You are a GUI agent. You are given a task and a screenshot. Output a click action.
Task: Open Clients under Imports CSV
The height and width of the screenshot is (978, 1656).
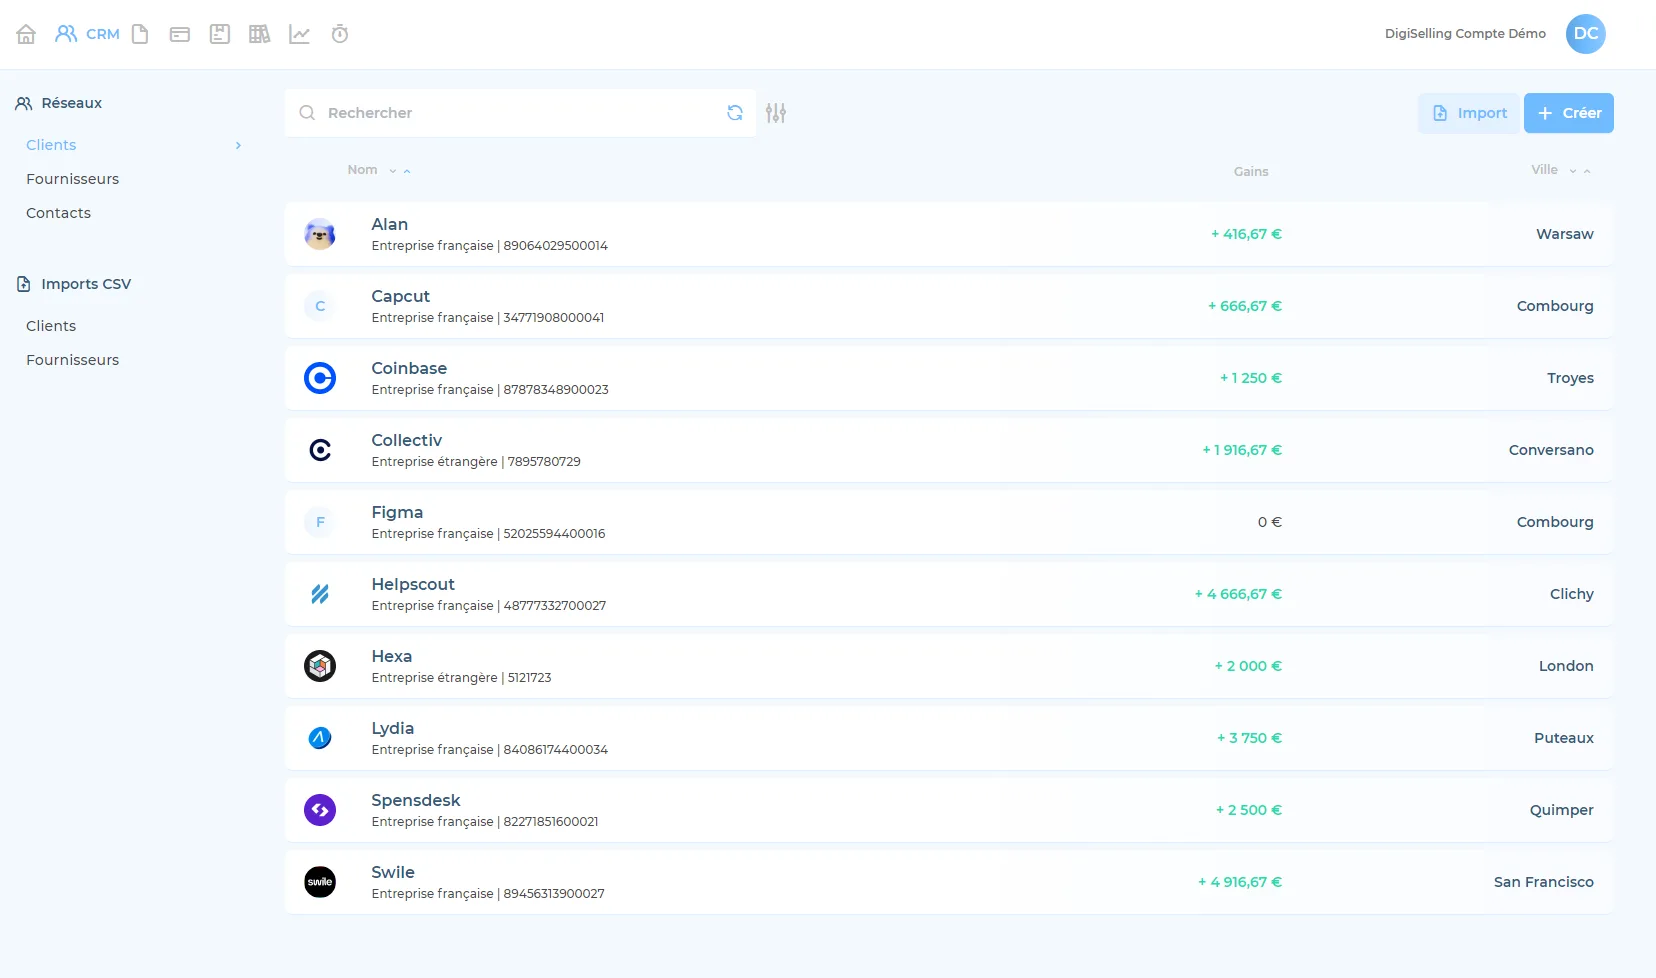[x=51, y=326]
